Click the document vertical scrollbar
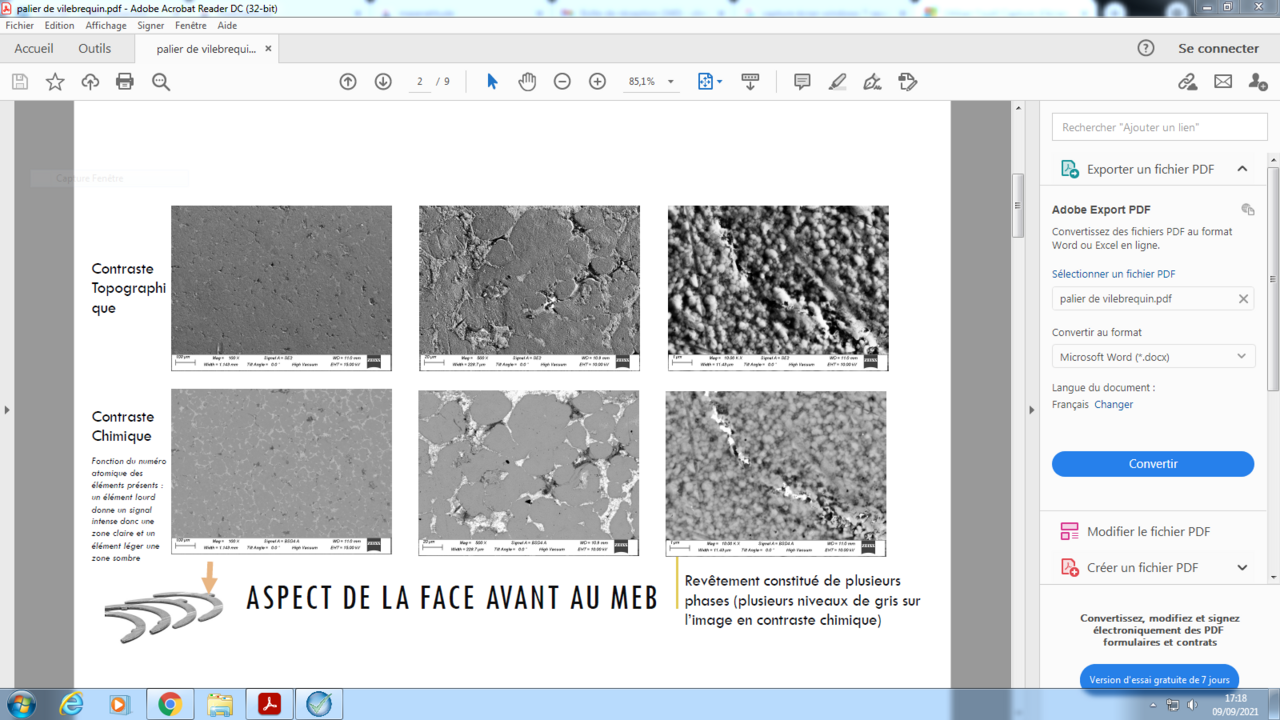1280x720 pixels. click(1018, 205)
